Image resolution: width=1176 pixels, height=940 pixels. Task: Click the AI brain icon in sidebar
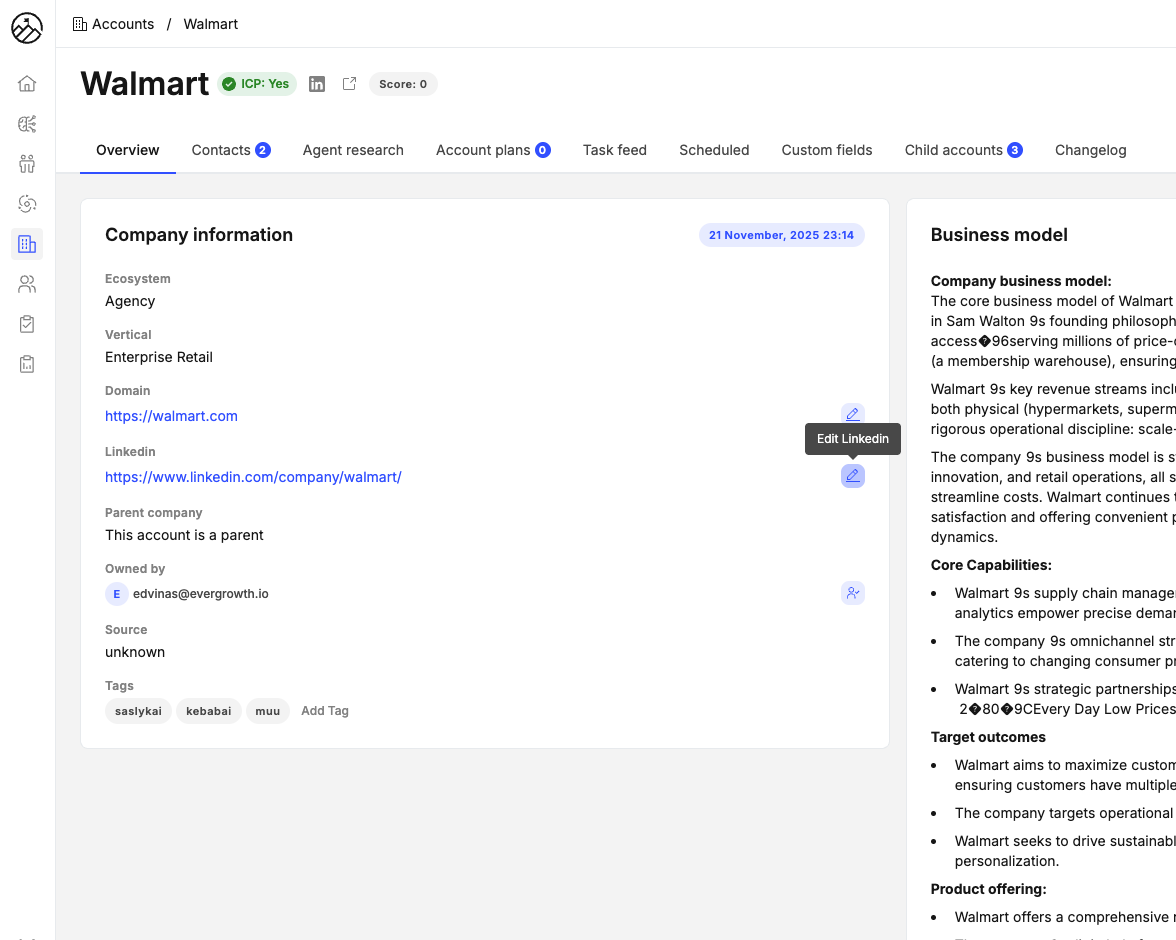click(x=27, y=124)
